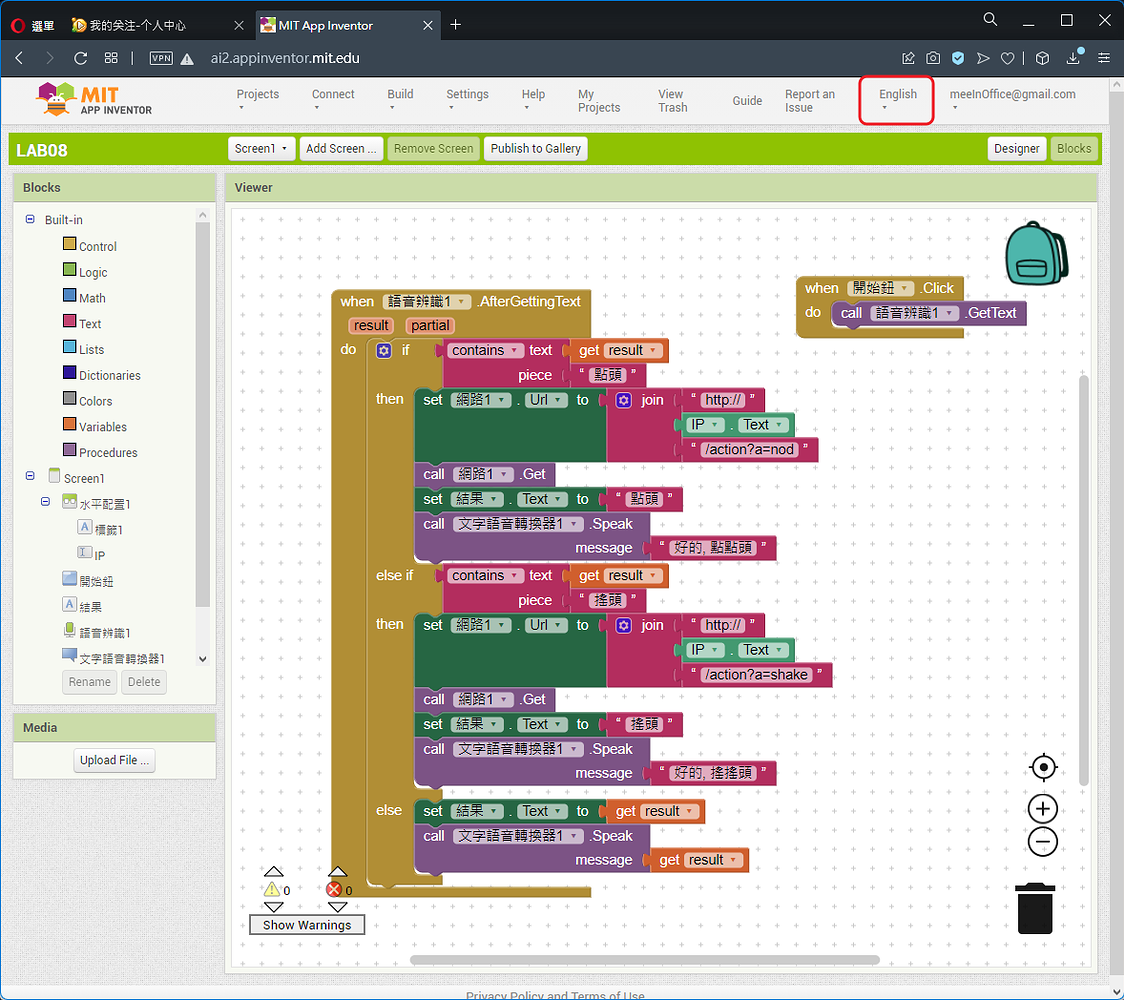Zoom out using the minus icon
The width and height of the screenshot is (1124, 1000).
coord(1043,841)
